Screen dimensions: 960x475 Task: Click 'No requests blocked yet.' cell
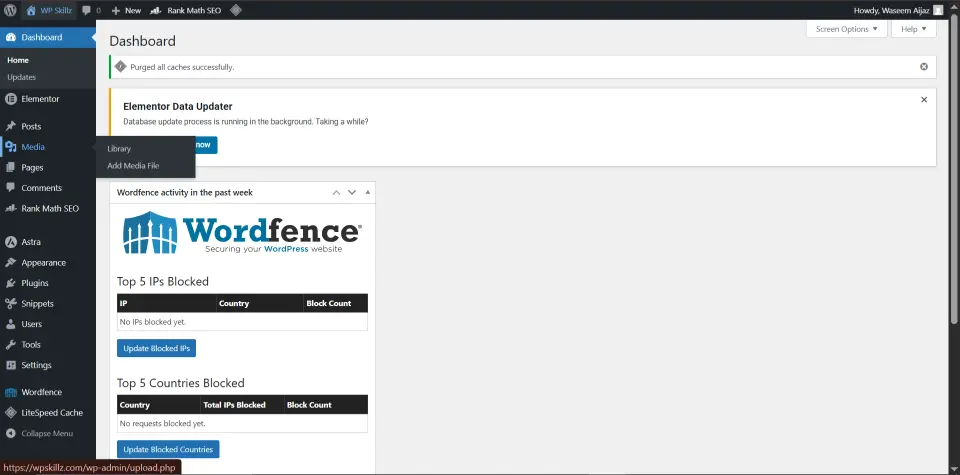click(x=242, y=423)
